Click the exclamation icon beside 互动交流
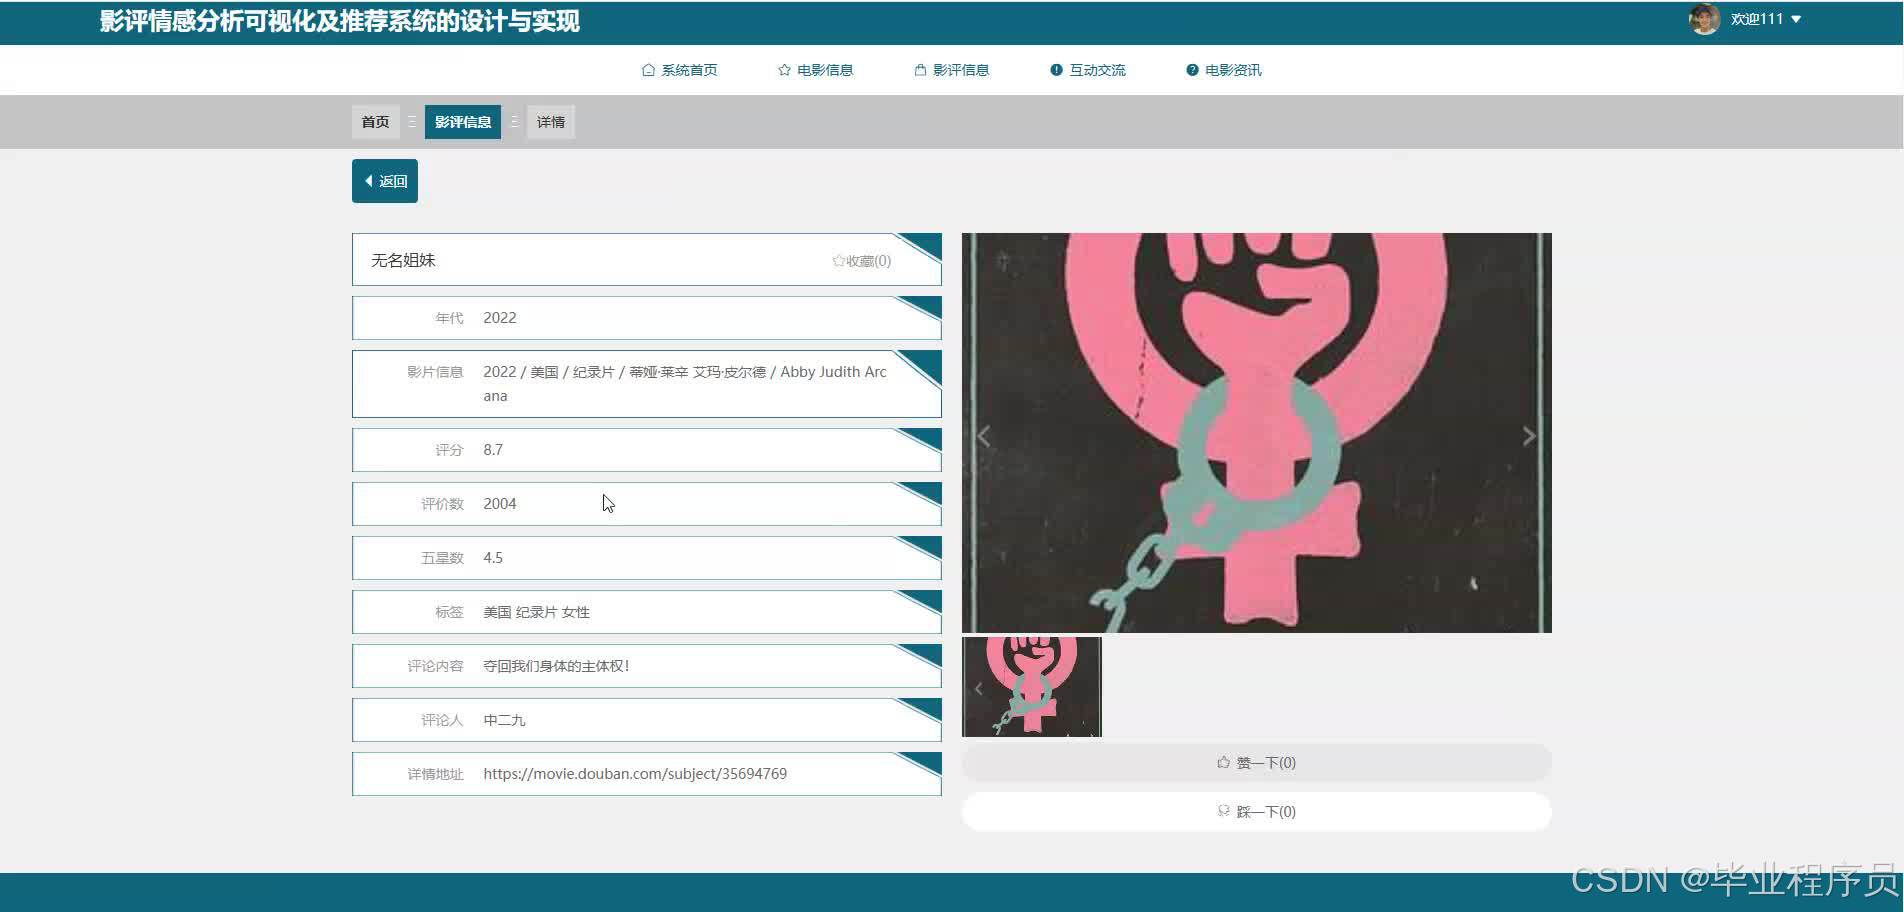1904x912 pixels. 1056,70
